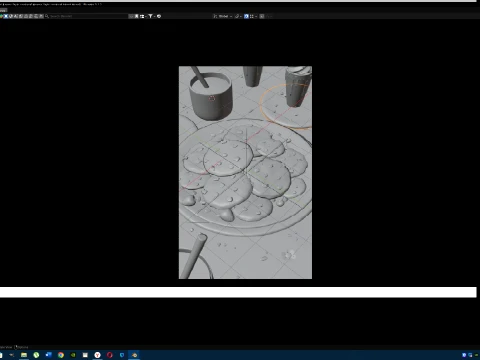The width and height of the screenshot is (480, 360).
Task: Open the Global transform orientation dropdown
Action: pos(223,16)
